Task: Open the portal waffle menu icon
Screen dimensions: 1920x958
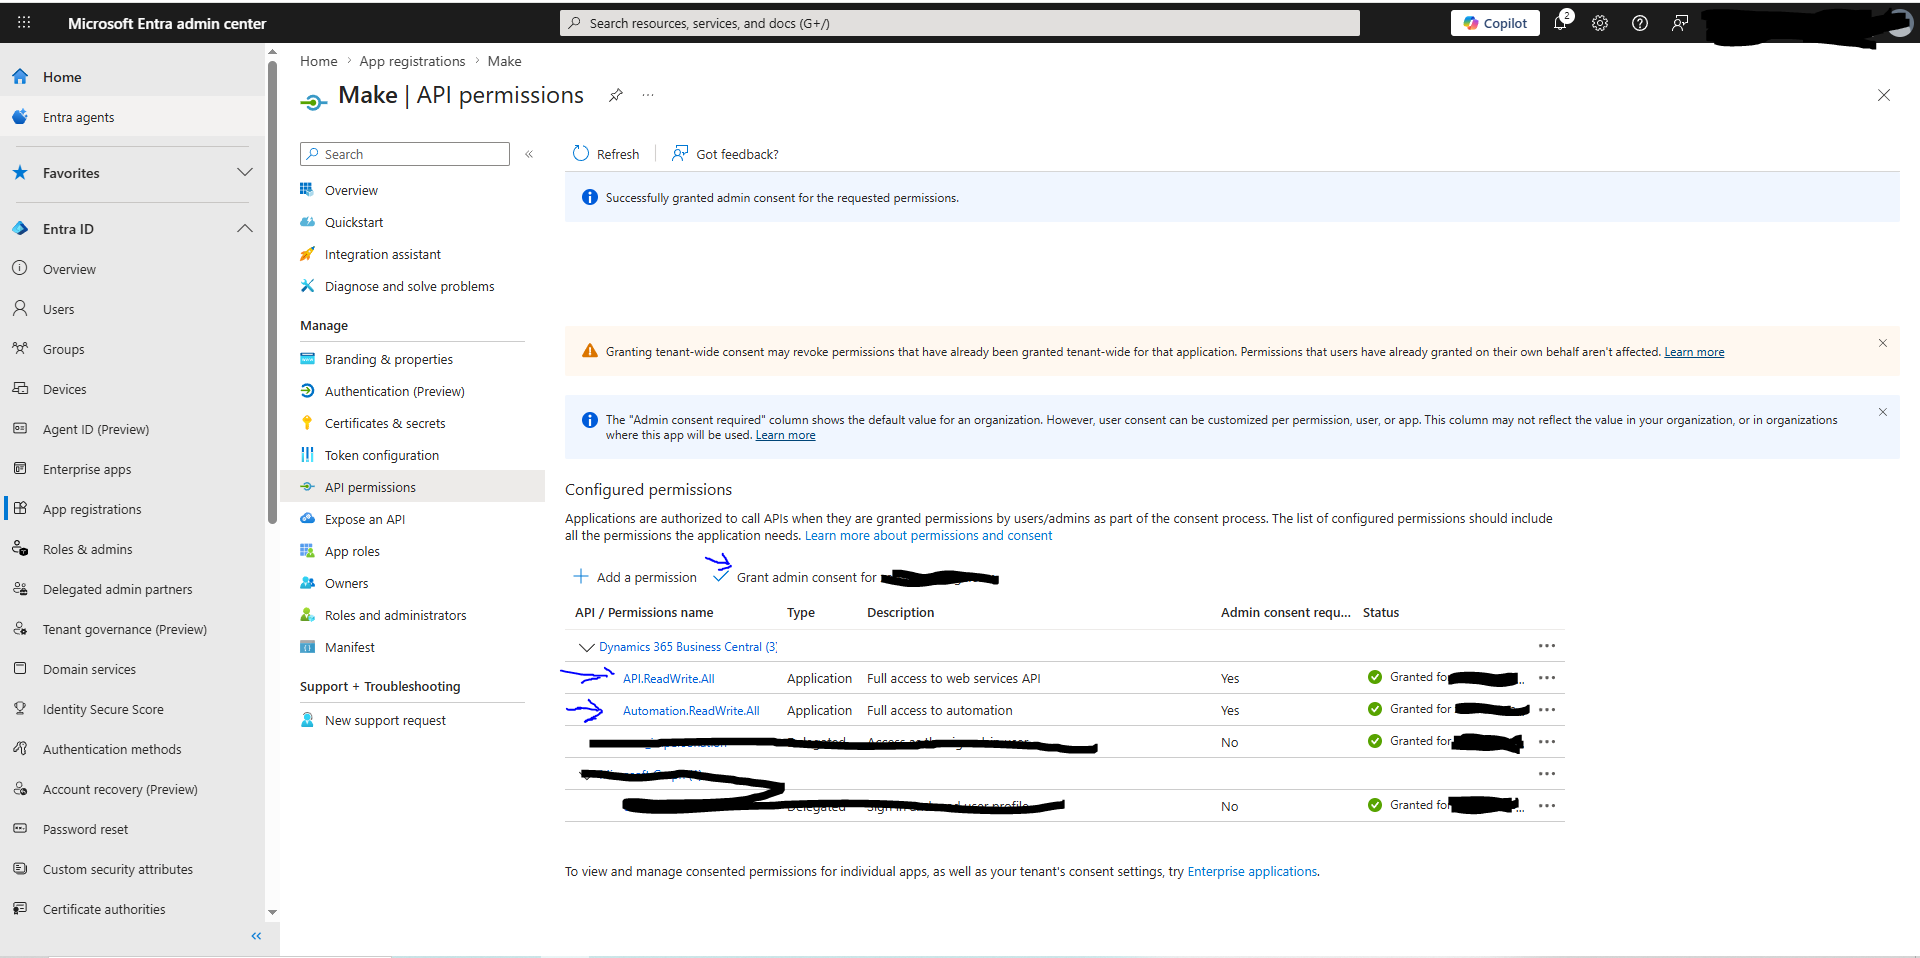Action: pyautogui.click(x=24, y=22)
